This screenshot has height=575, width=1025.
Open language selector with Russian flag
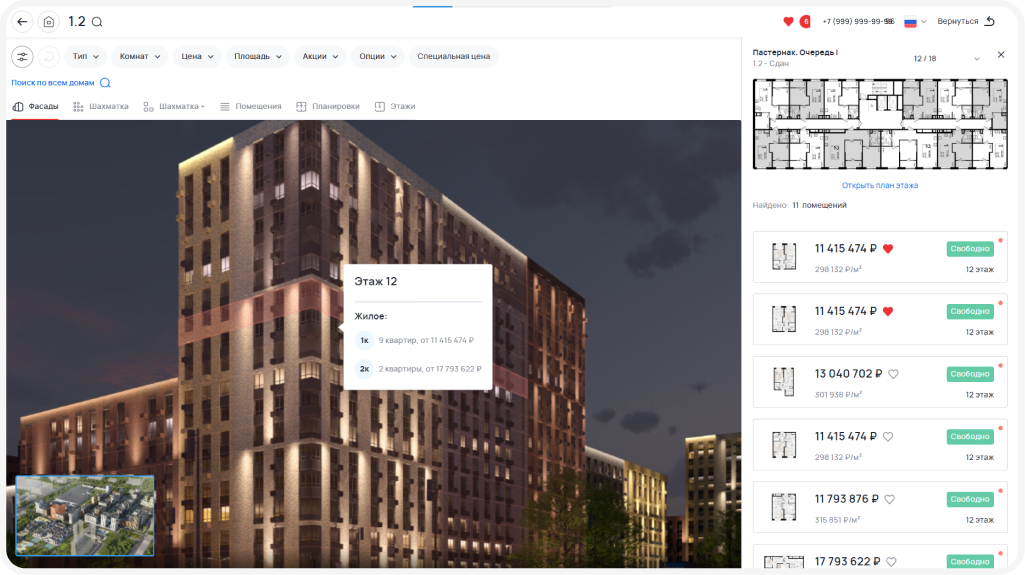click(915, 22)
